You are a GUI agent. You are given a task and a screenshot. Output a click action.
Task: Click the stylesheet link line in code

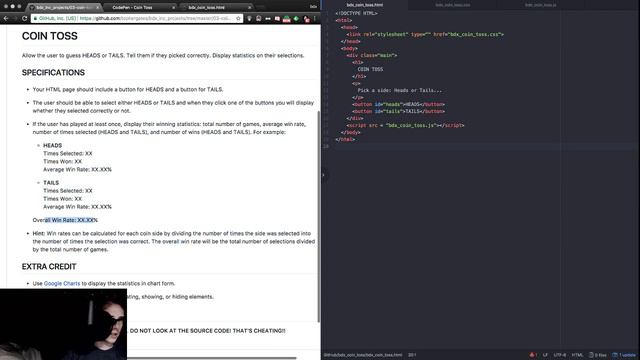(x=425, y=34)
